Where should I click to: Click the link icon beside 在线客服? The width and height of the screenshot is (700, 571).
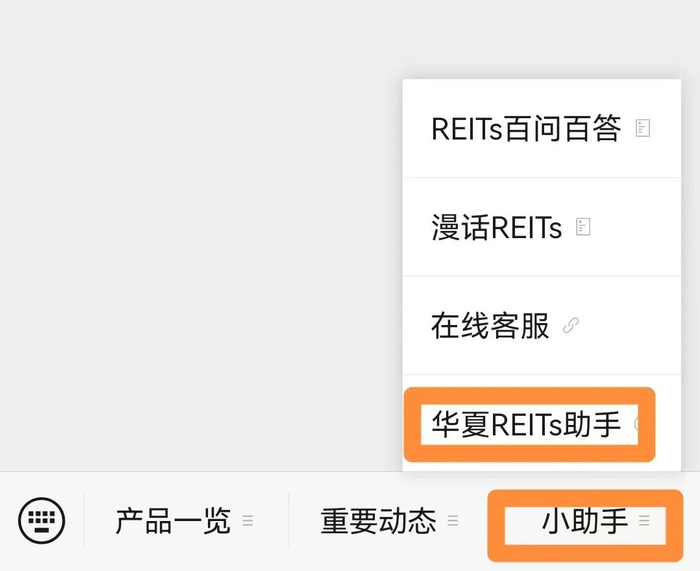click(x=571, y=325)
